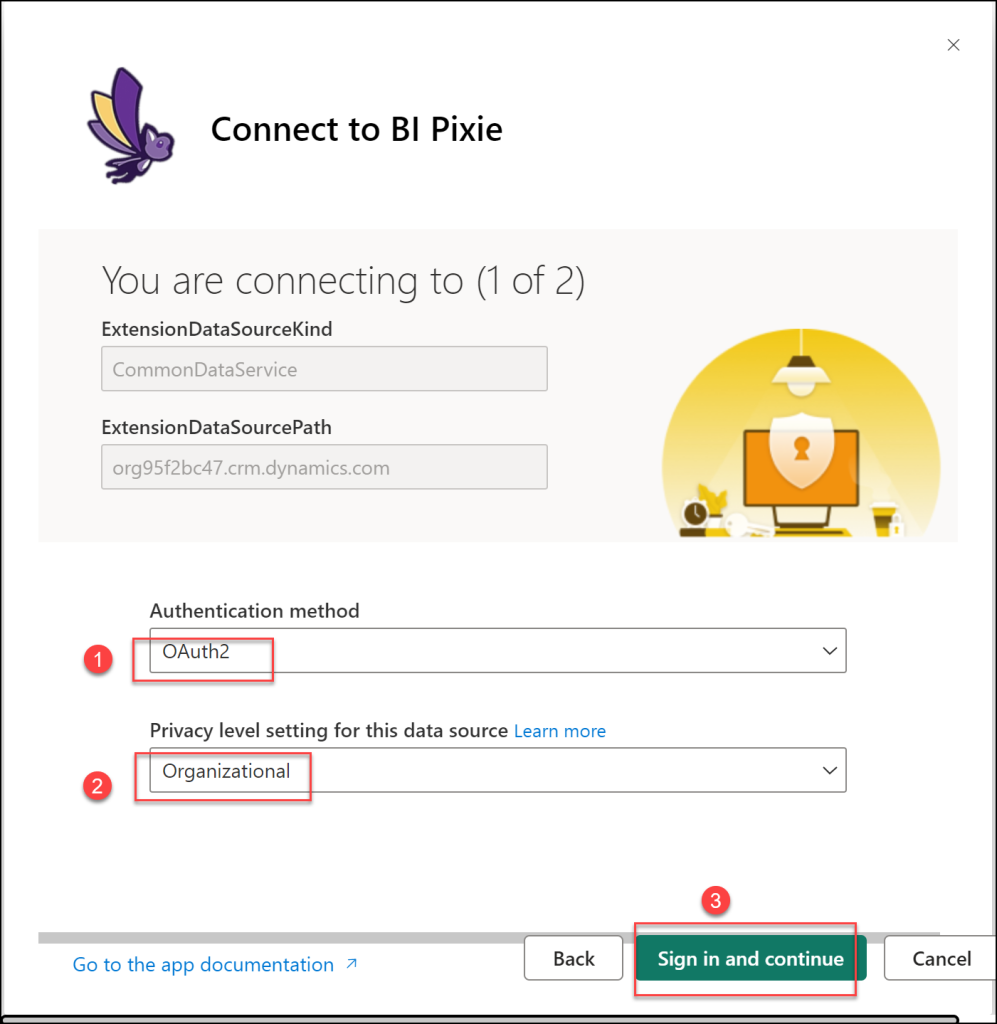This screenshot has width=997, height=1024.
Task: Click the "You are connecting to" heading
Action: click(343, 281)
